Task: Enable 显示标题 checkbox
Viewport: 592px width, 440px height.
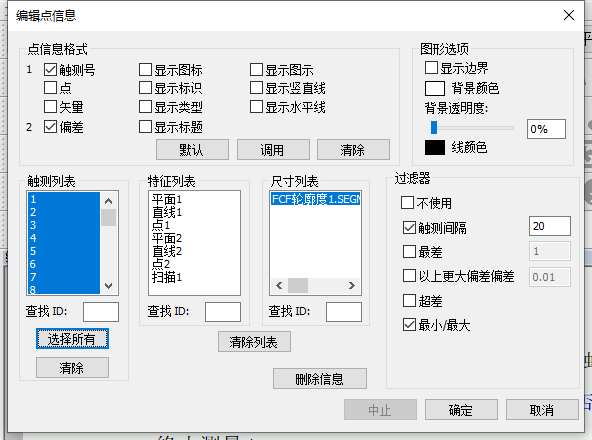Action: (x=145, y=127)
